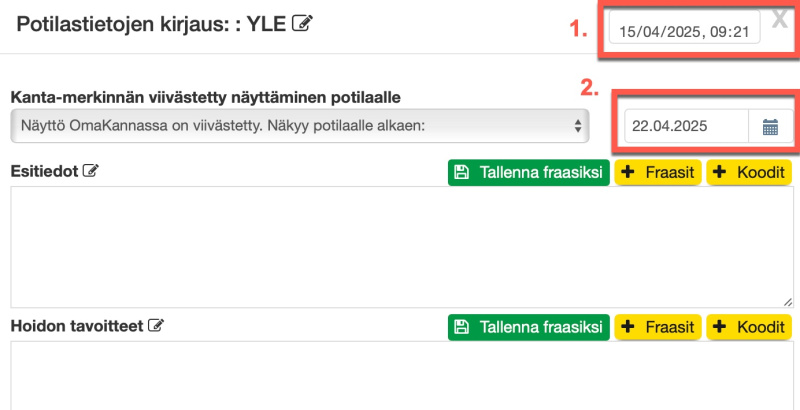Open the calendar picker icon beside 22.04.2025
Image resolution: width=800 pixels, height=410 pixels.
click(x=770, y=127)
